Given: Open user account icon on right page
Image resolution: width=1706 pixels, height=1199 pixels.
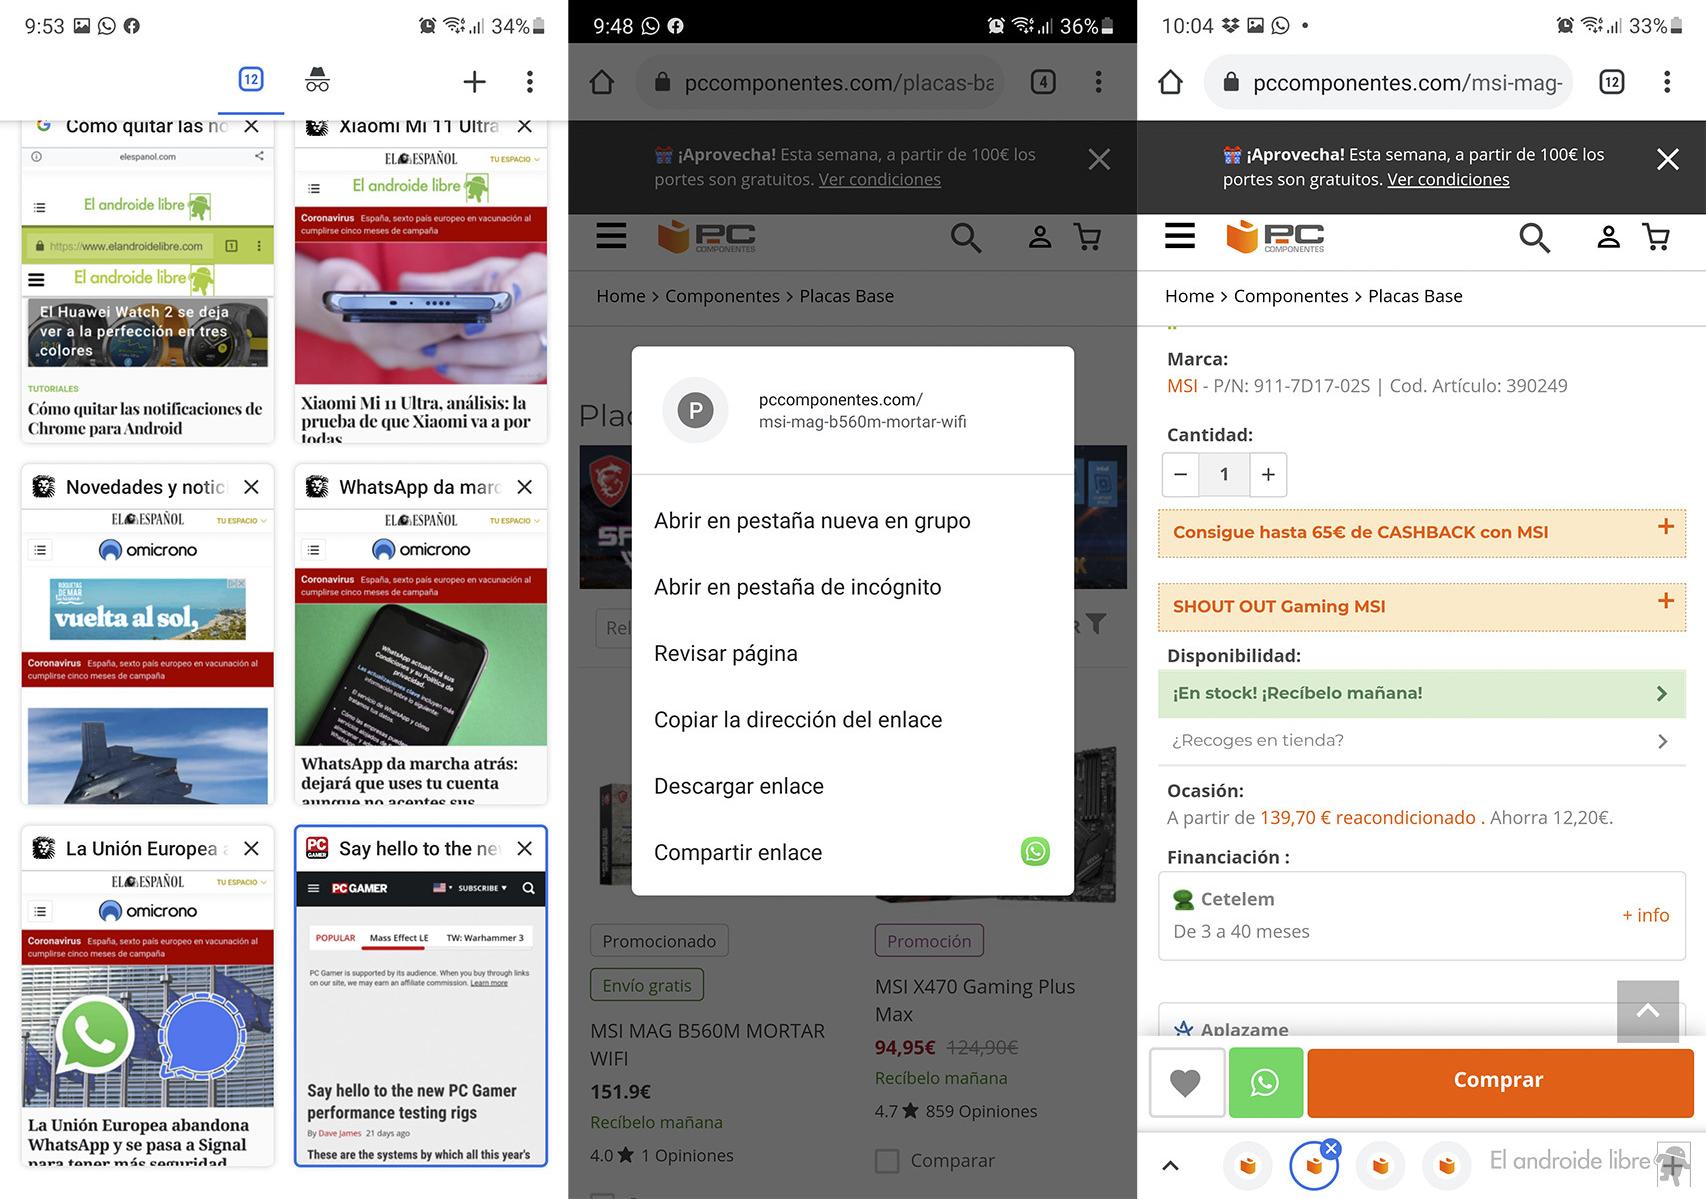Looking at the screenshot, I should tap(1608, 237).
